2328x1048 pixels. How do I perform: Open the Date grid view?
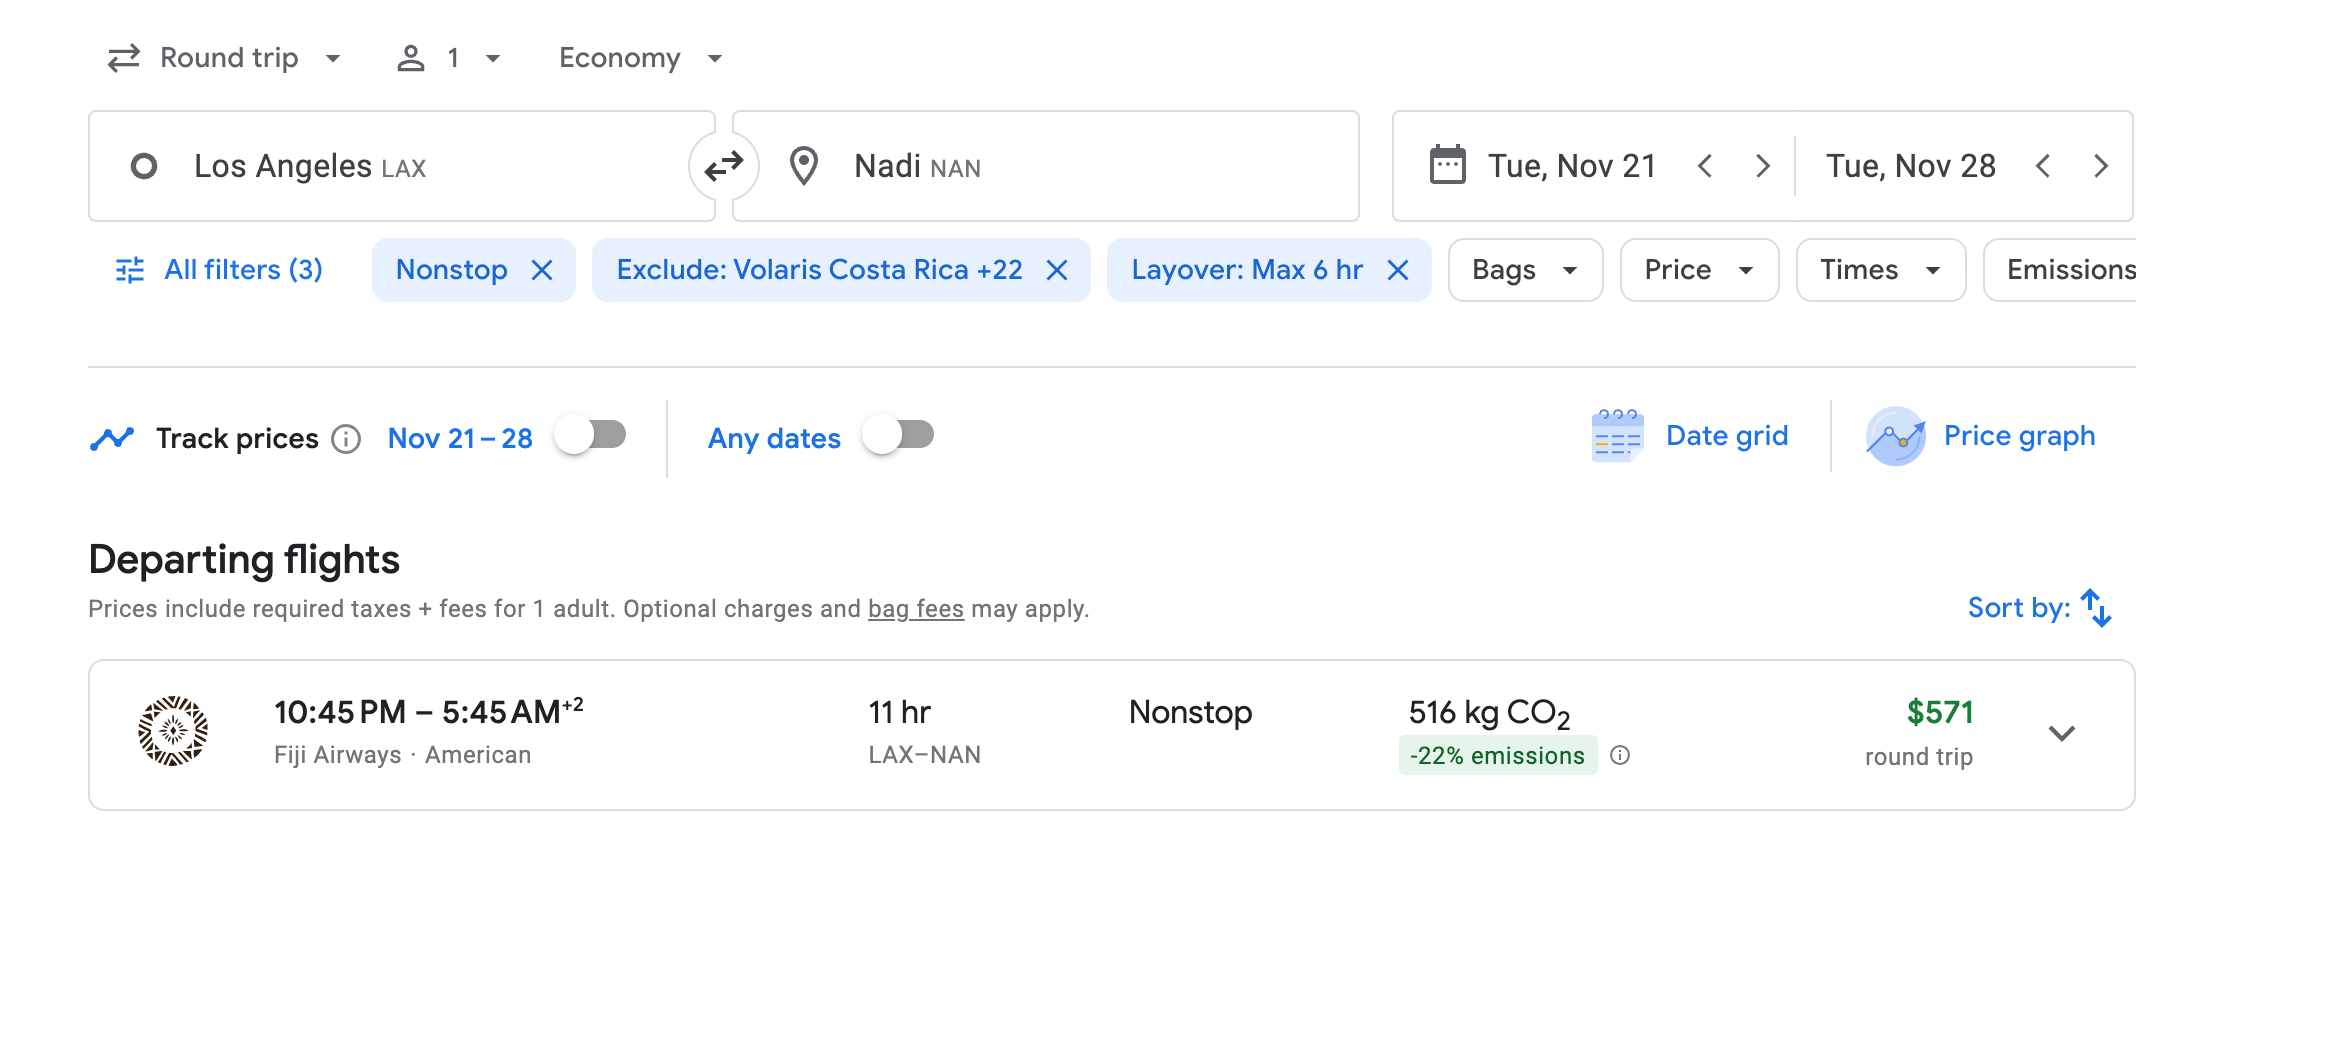click(1691, 437)
